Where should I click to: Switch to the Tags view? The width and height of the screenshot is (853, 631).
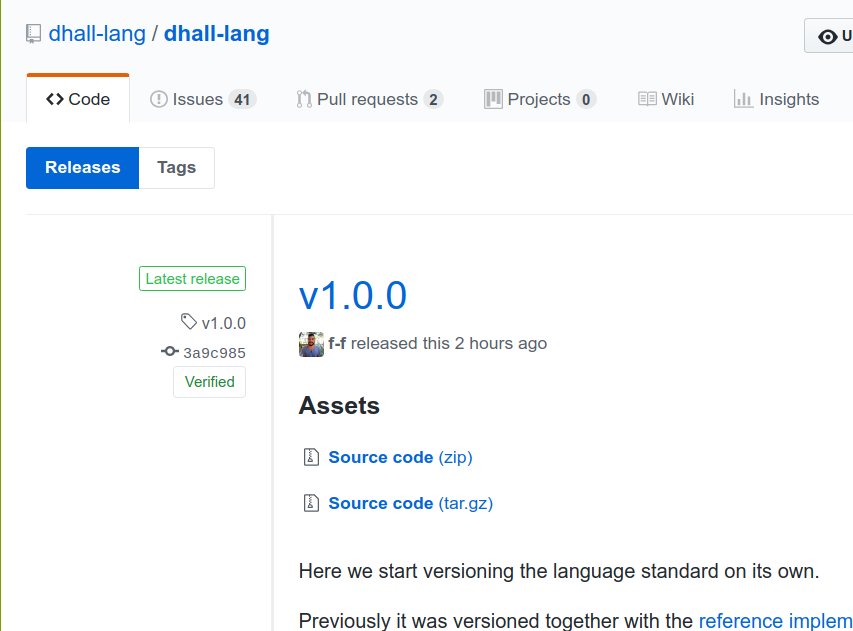coord(176,168)
